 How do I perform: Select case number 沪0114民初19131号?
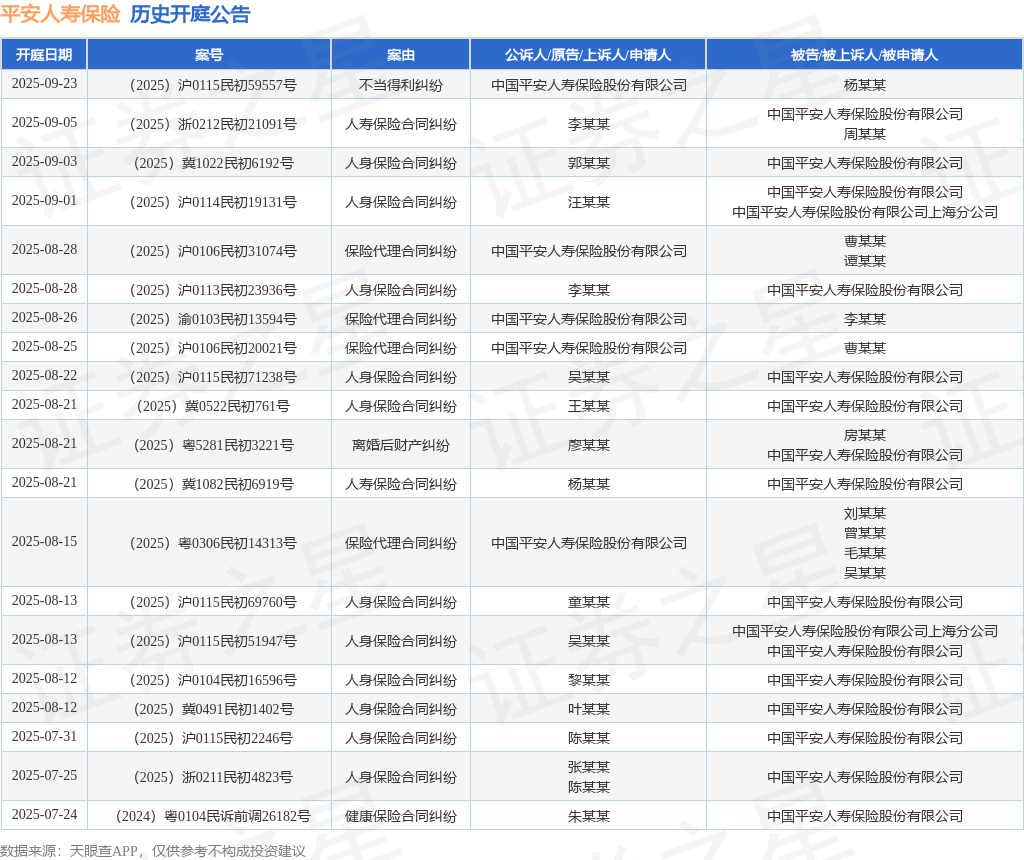pyautogui.click(x=213, y=202)
